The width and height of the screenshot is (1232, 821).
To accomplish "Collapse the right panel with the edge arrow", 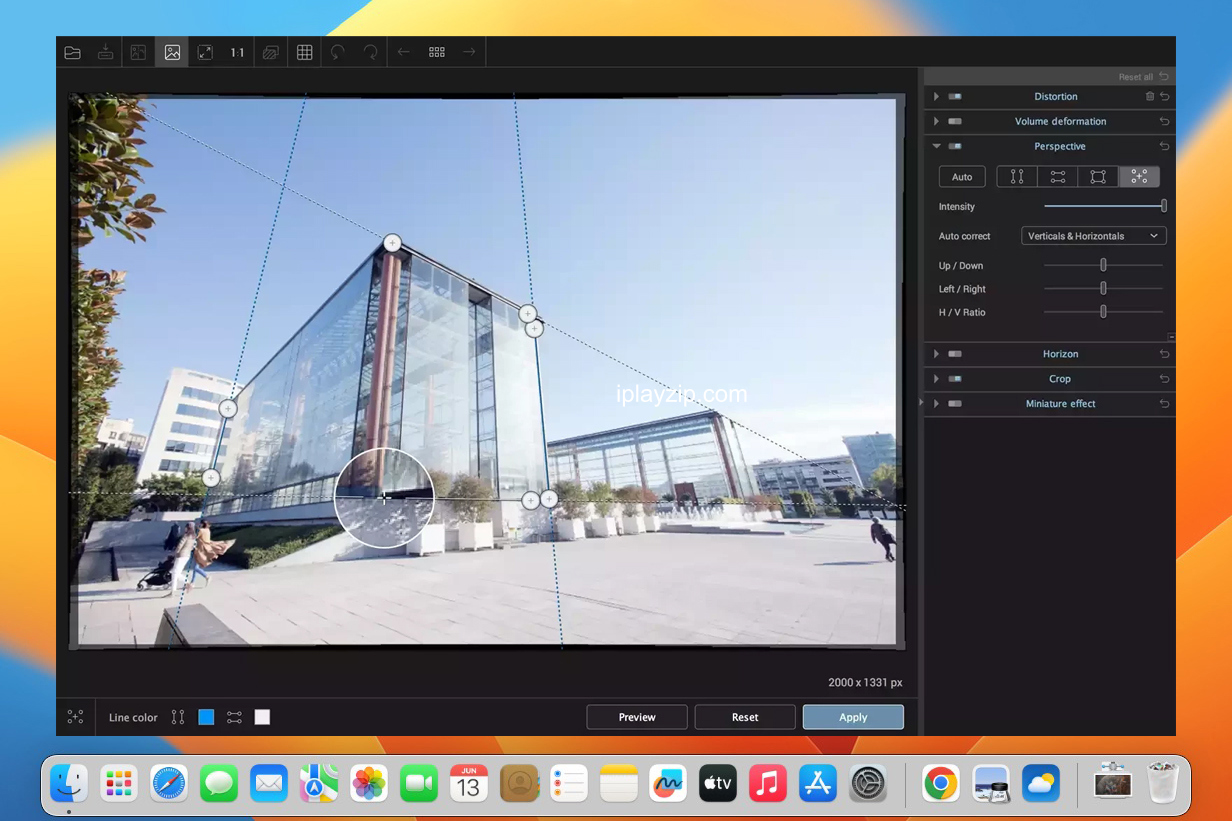I will (x=921, y=402).
